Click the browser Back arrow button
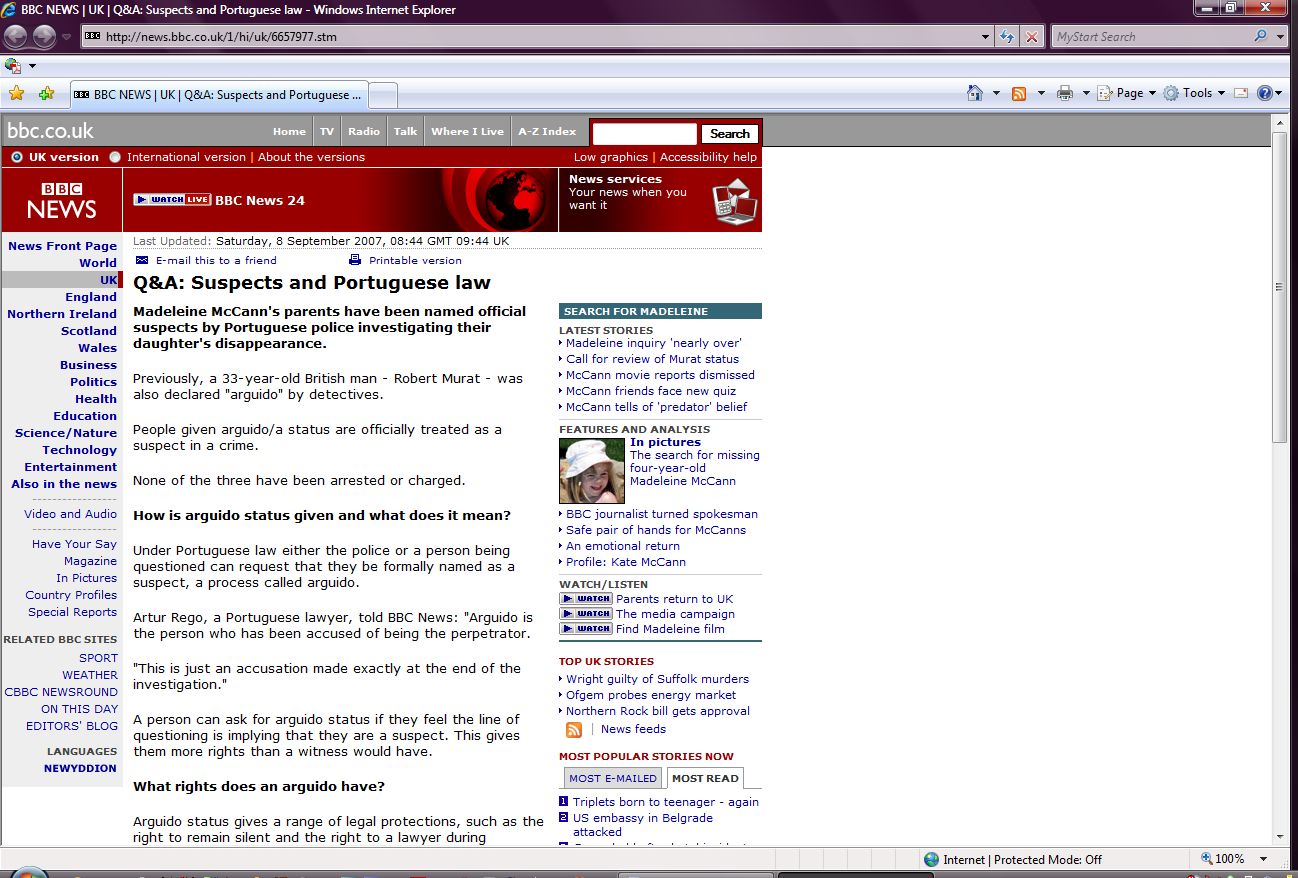The image size is (1298, 878). [x=16, y=37]
